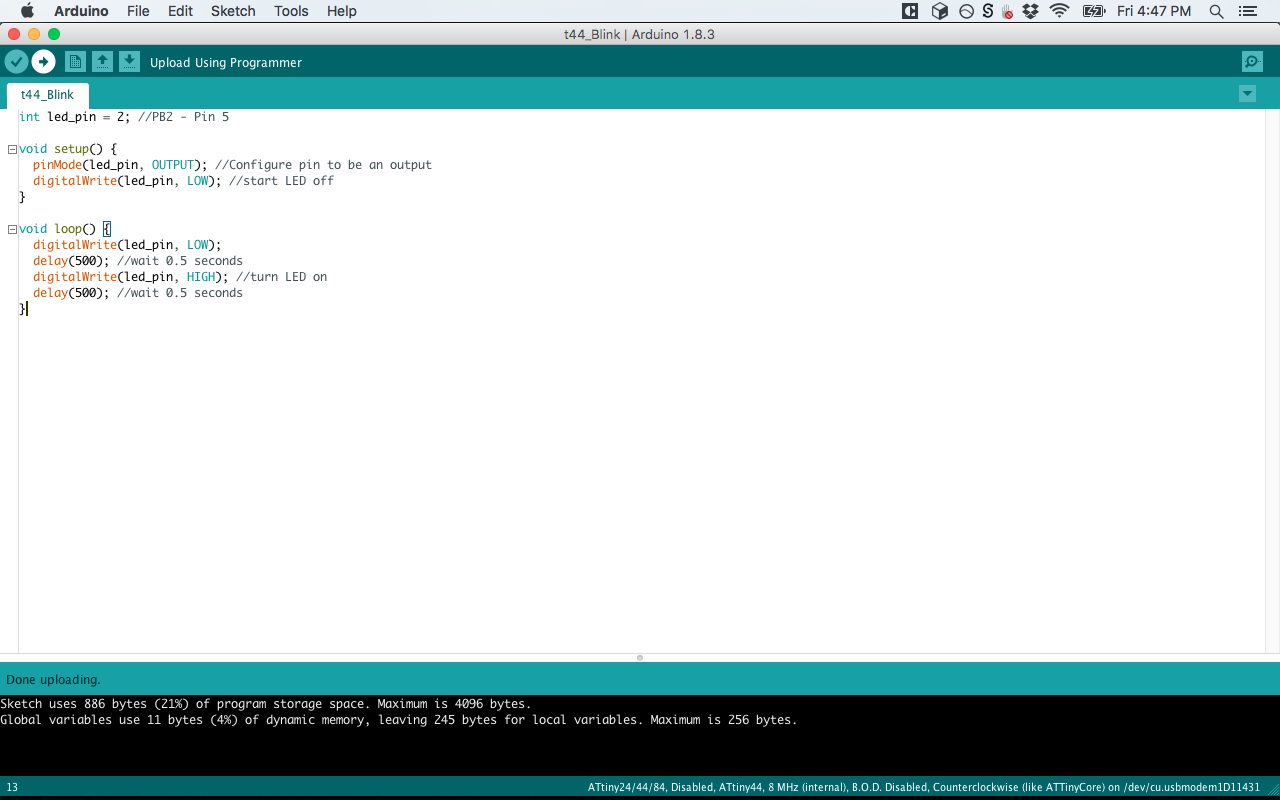The image size is (1280, 800).
Task: Click the Upload arrow button
Action: tap(43, 62)
